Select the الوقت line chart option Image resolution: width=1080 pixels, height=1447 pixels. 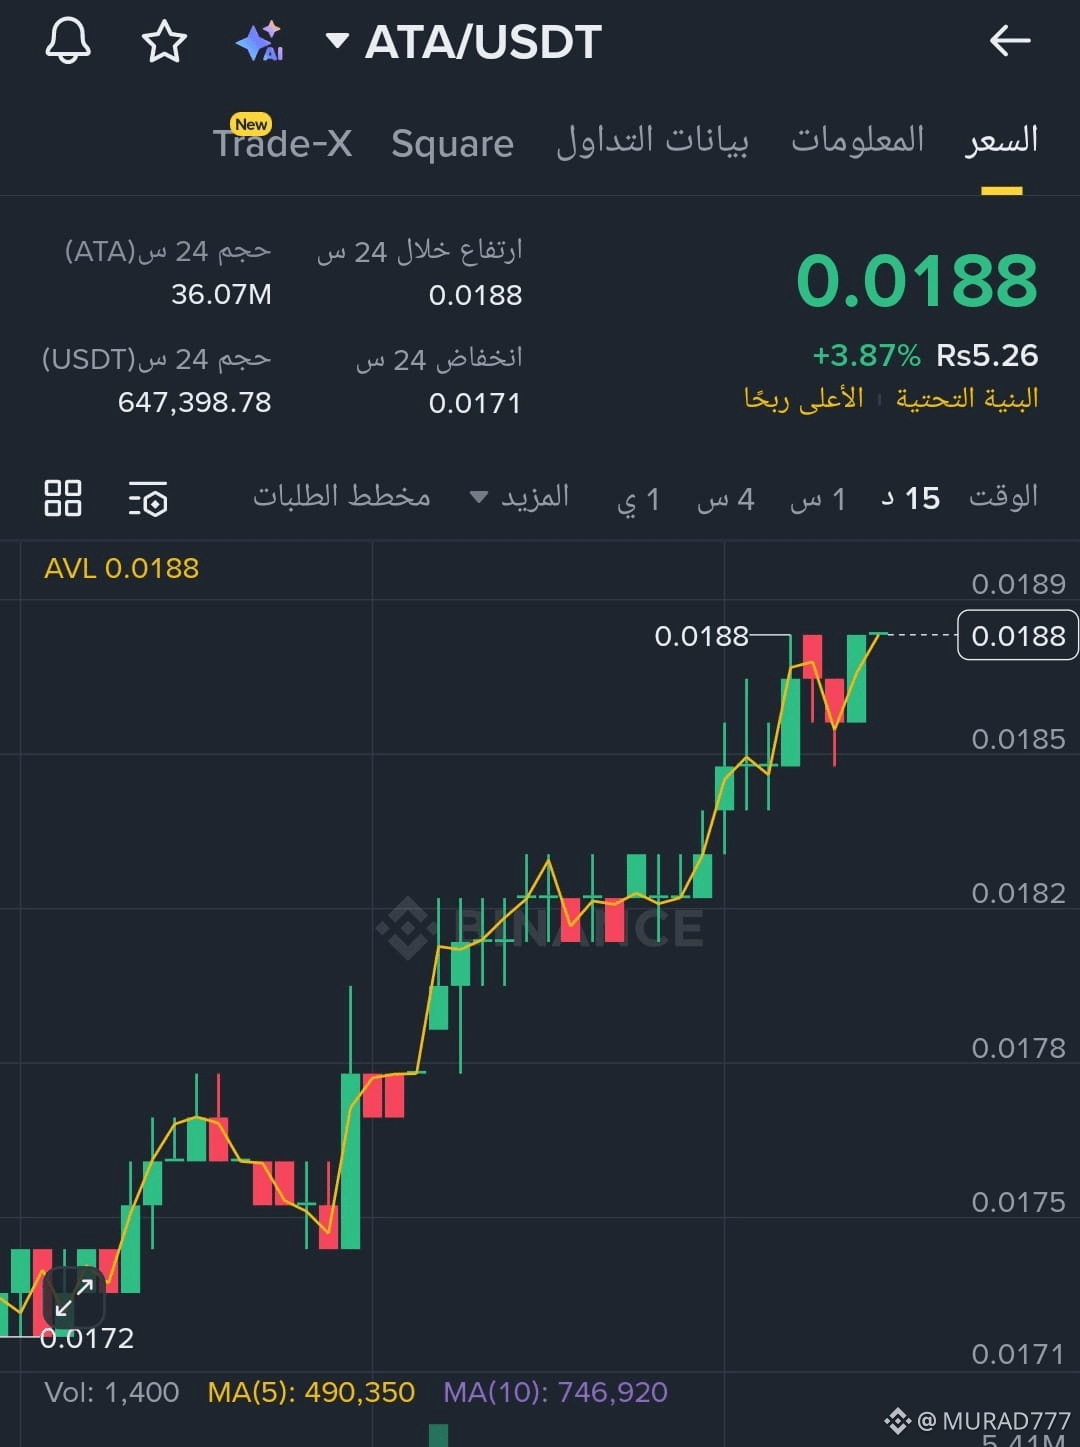(1003, 497)
